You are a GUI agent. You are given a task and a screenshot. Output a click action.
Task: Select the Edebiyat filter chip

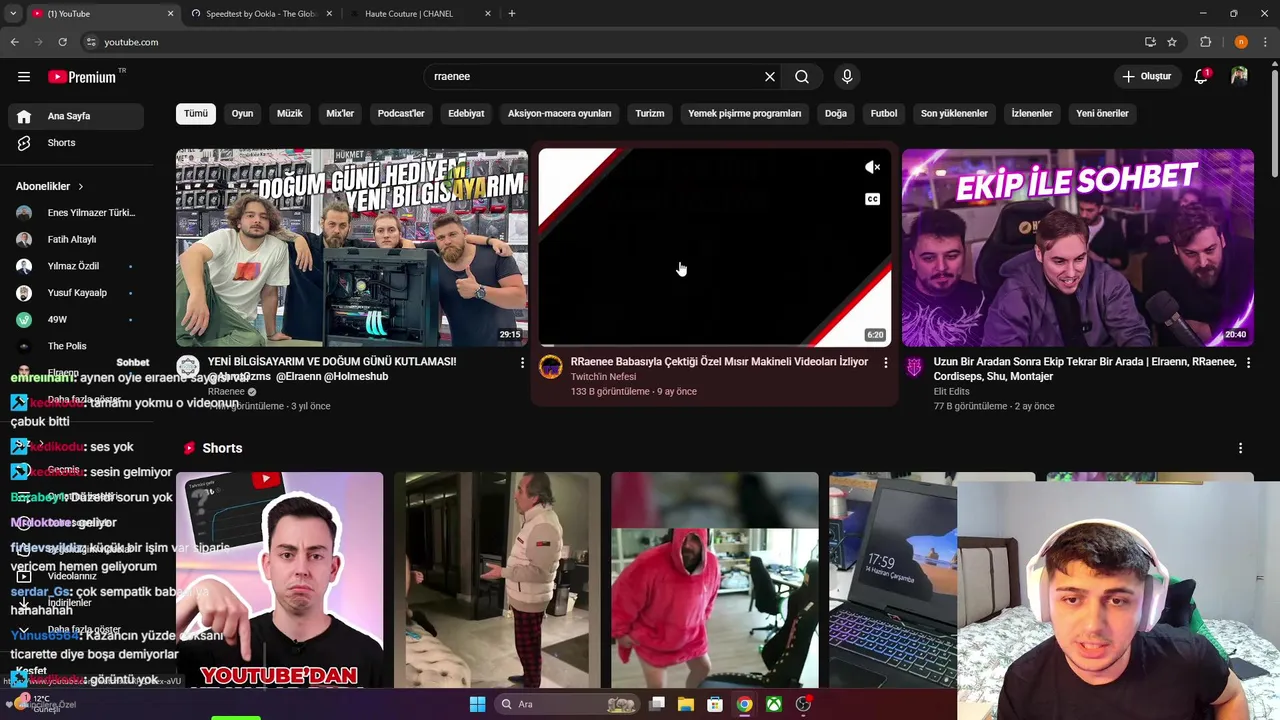(466, 114)
